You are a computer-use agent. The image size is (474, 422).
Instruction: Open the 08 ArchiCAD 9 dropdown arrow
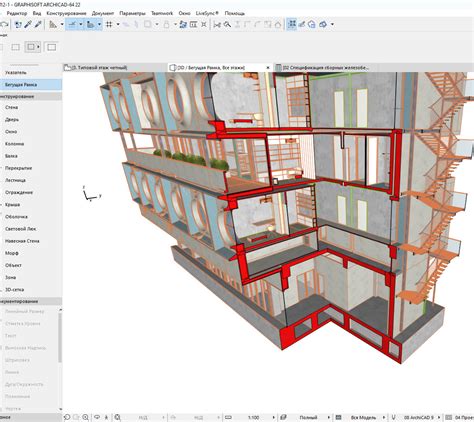point(439,417)
